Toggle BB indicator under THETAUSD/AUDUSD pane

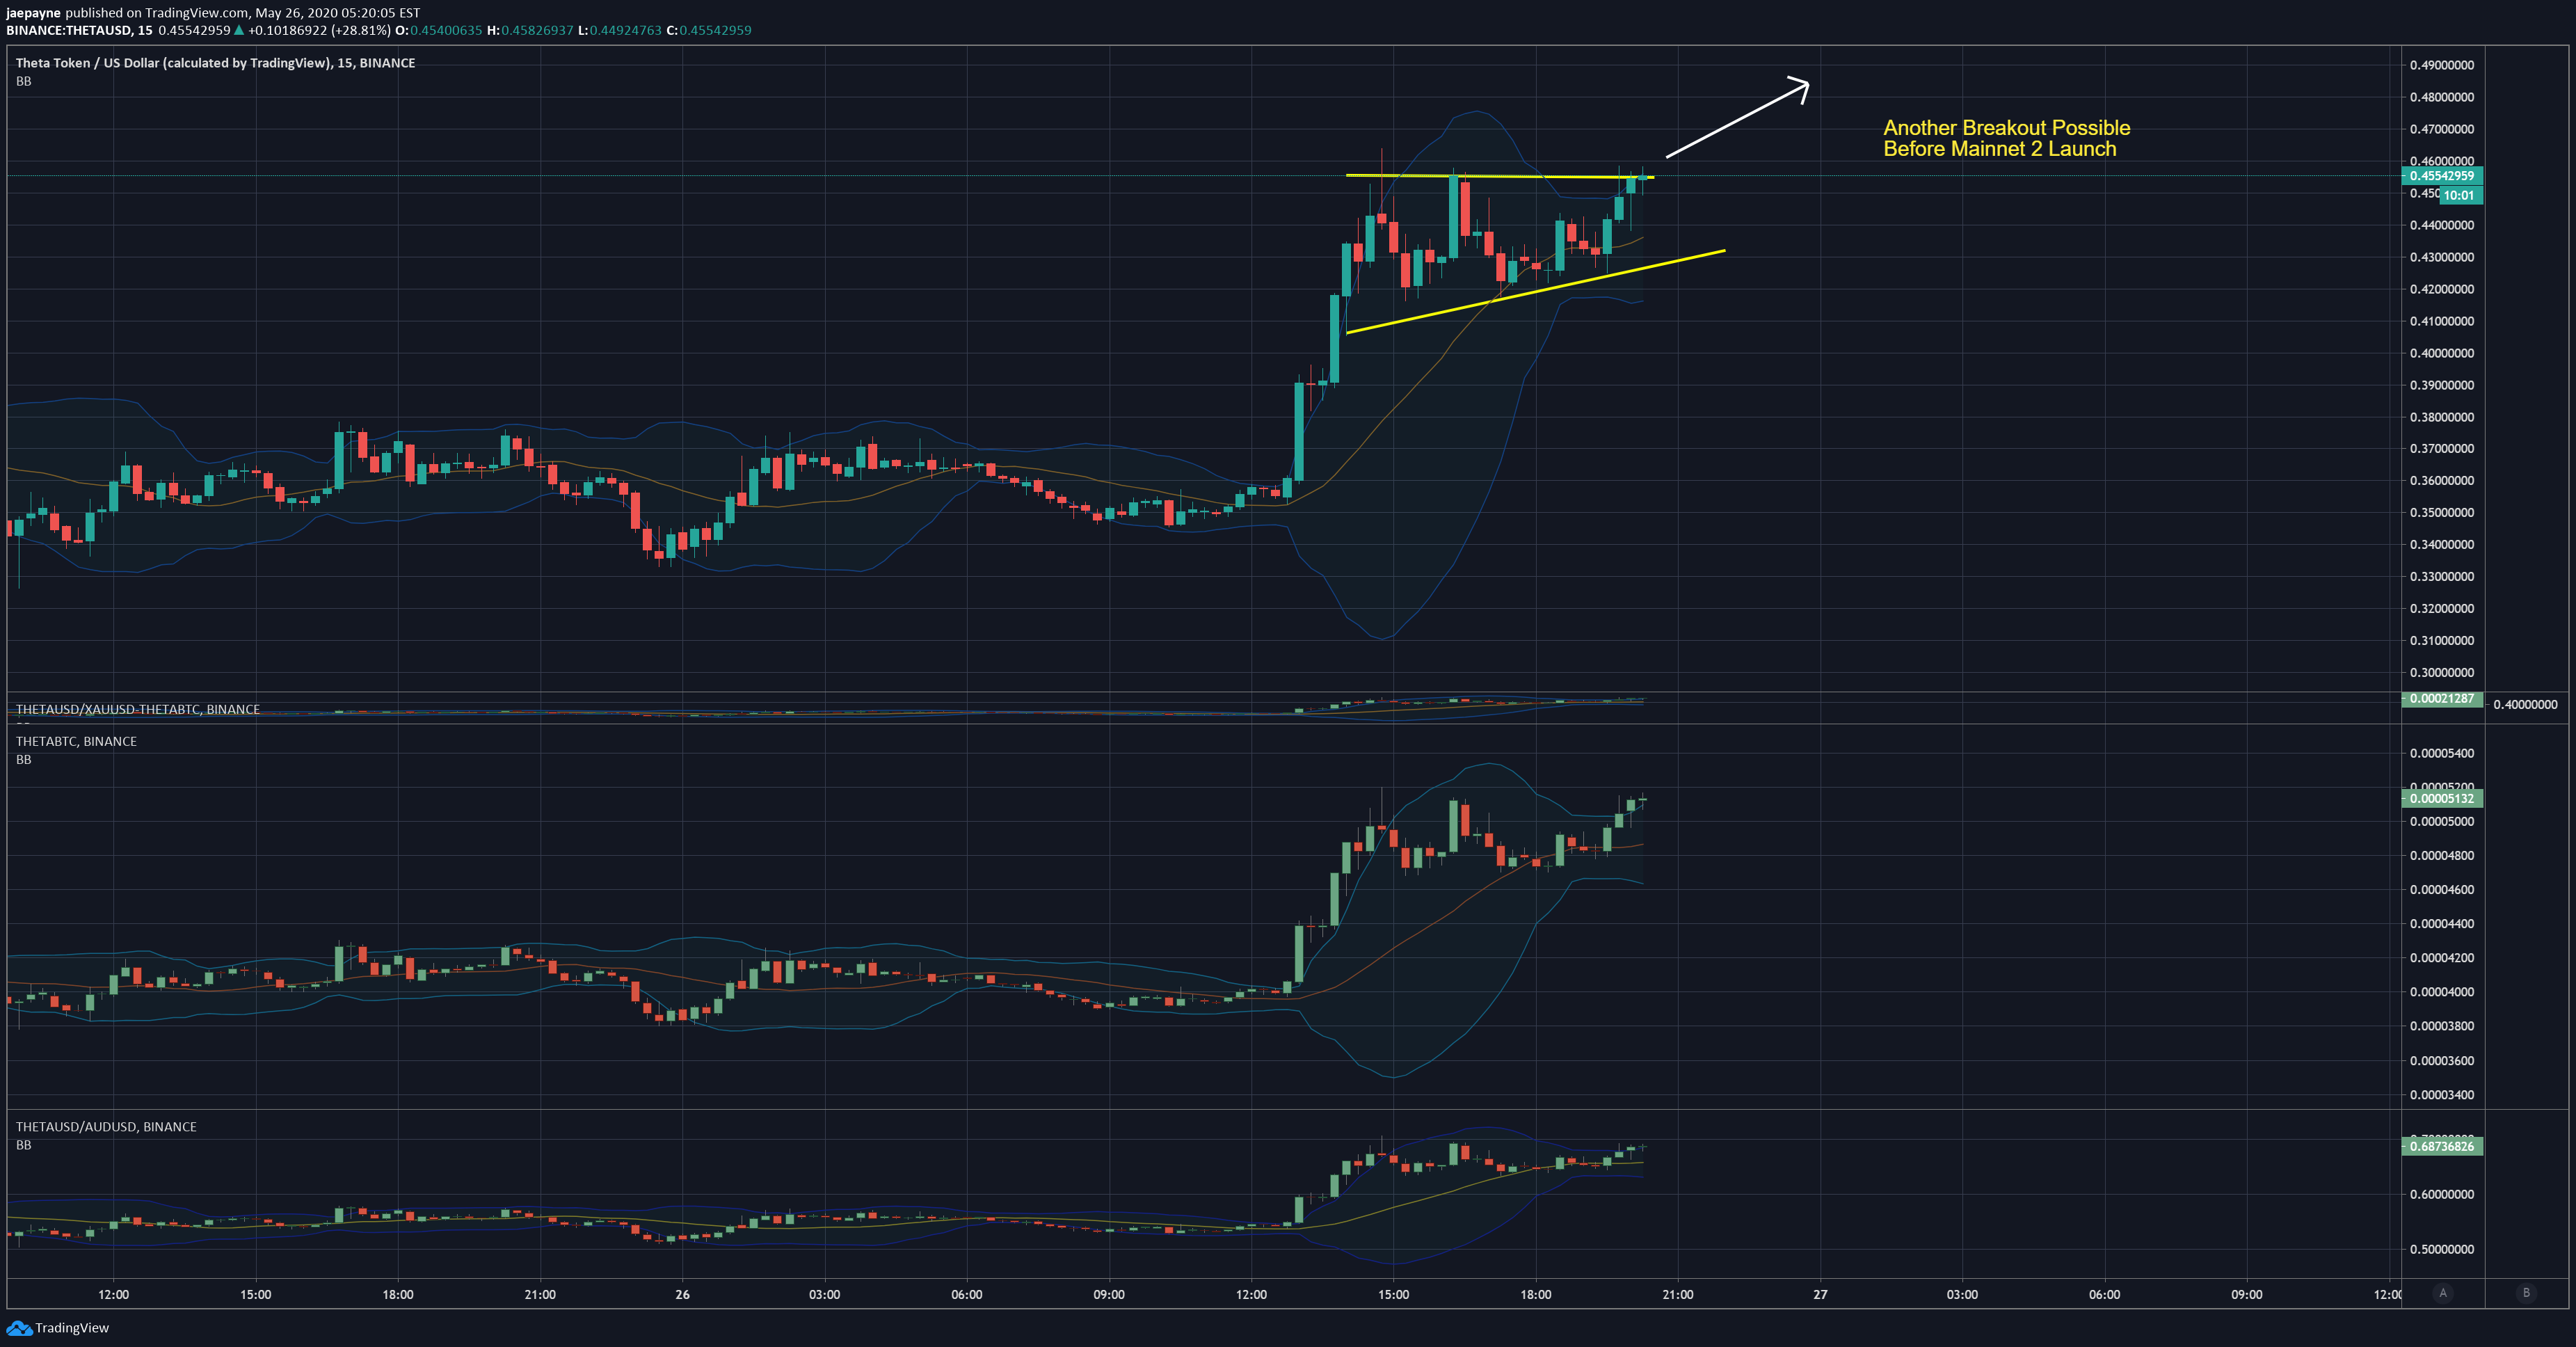click(x=24, y=1145)
